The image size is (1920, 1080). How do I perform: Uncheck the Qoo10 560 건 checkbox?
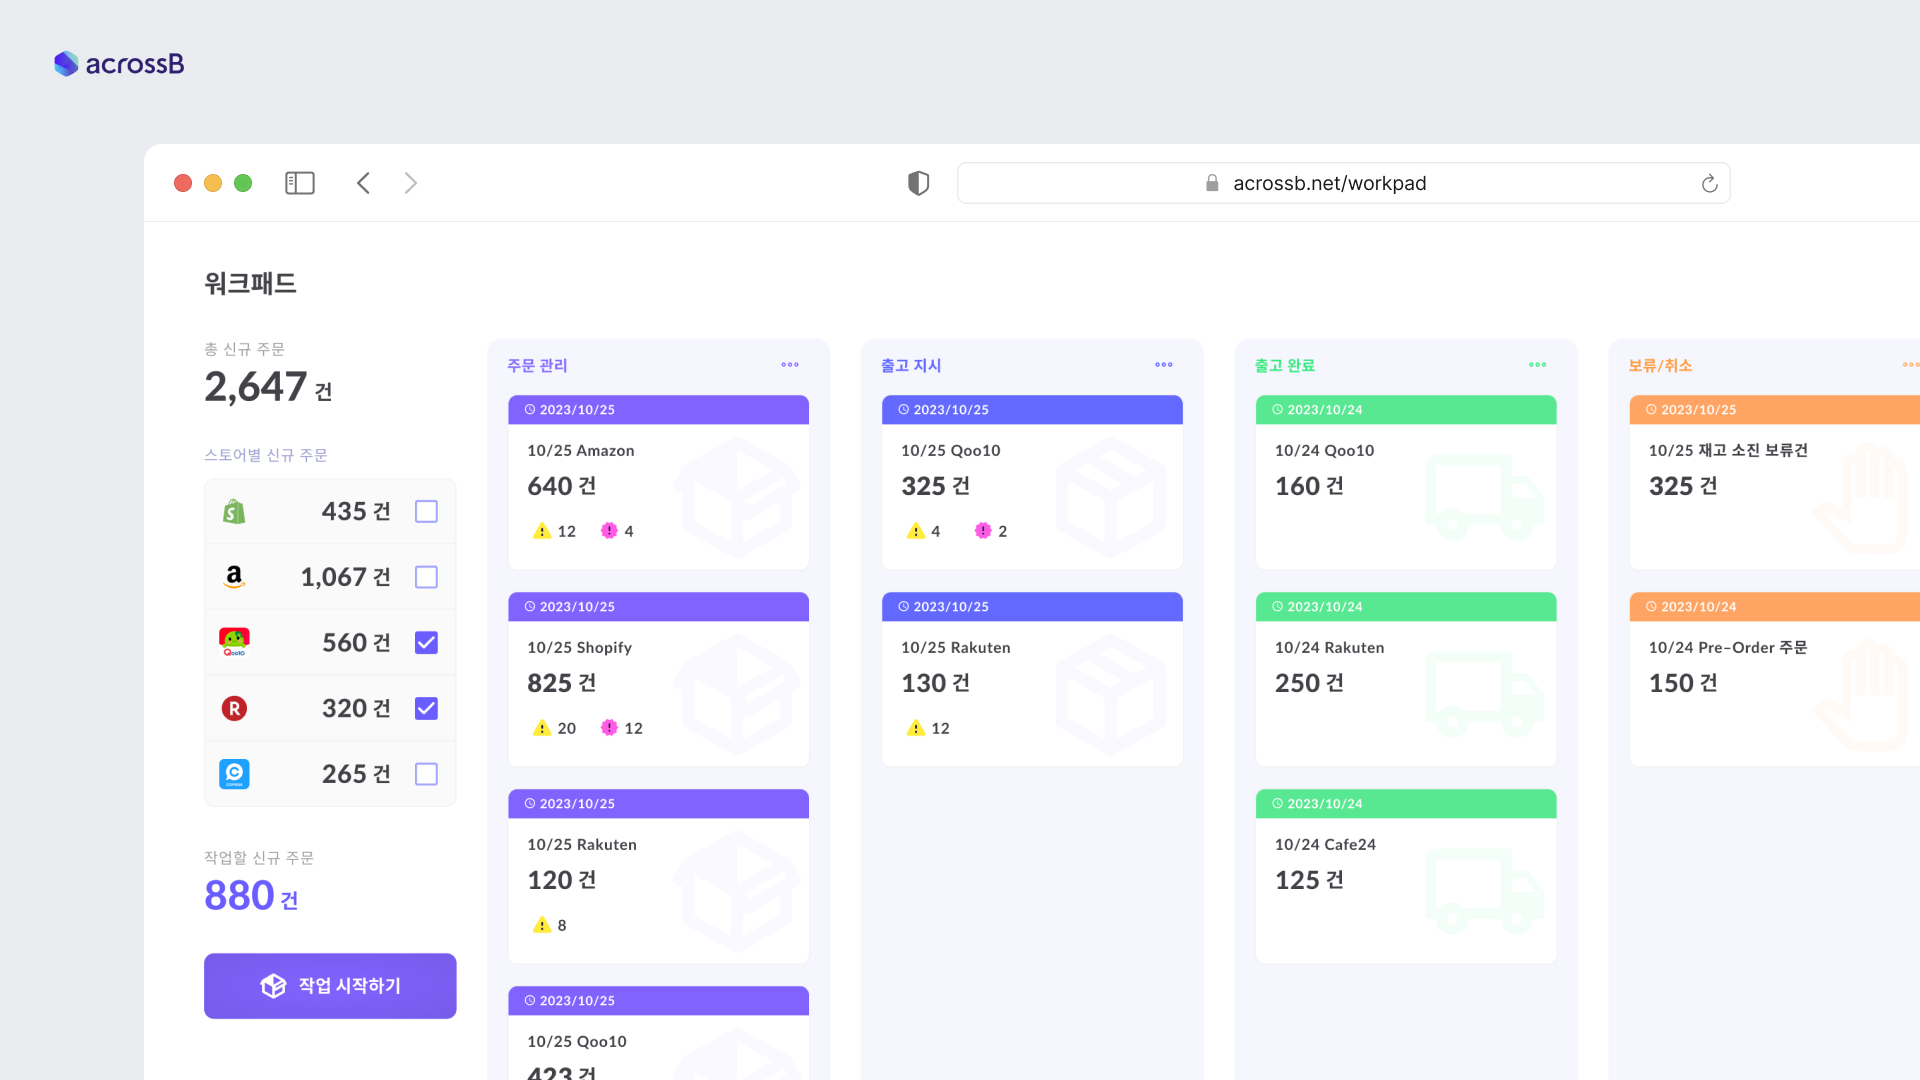pos(426,642)
